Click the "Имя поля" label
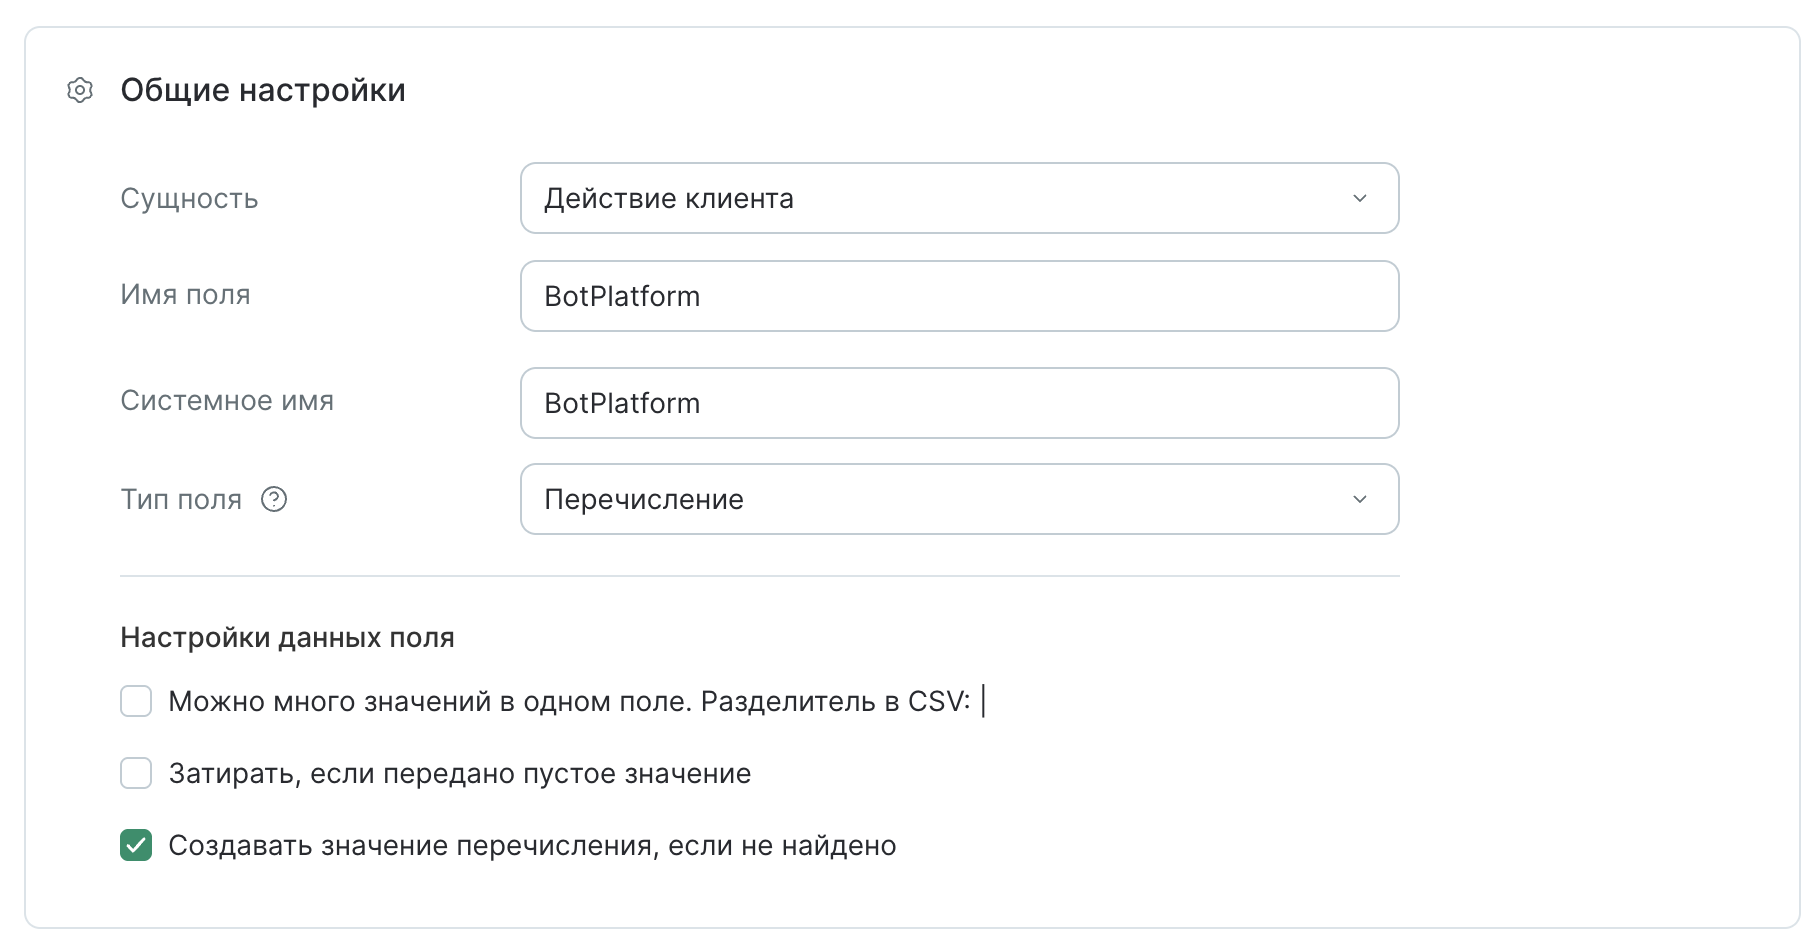 click(186, 295)
